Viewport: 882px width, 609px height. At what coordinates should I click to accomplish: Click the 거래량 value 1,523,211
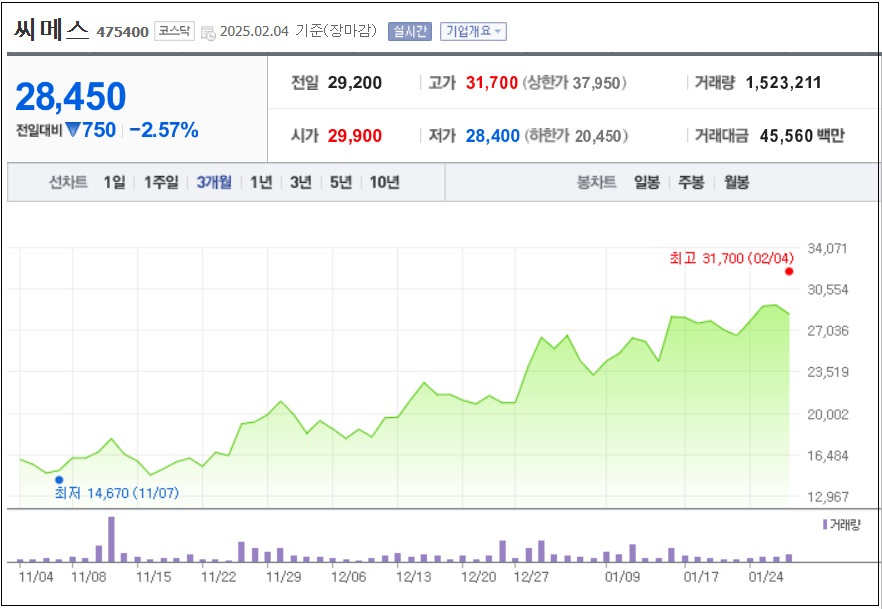[784, 83]
